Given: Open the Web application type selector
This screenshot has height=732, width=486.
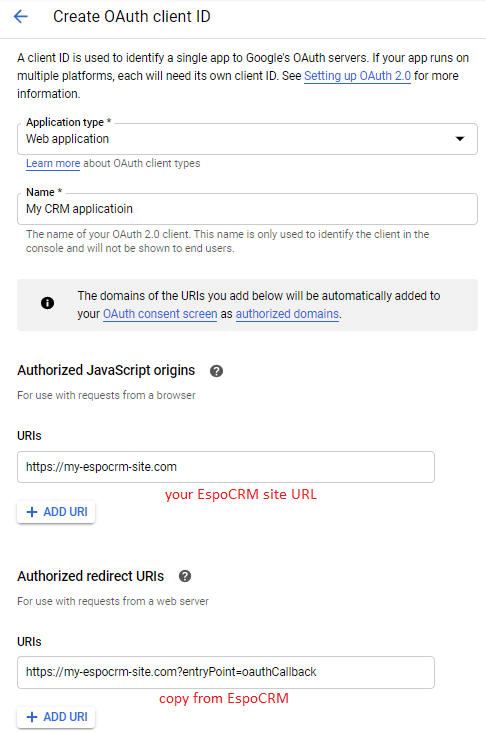Looking at the screenshot, I should click(247, 139).
